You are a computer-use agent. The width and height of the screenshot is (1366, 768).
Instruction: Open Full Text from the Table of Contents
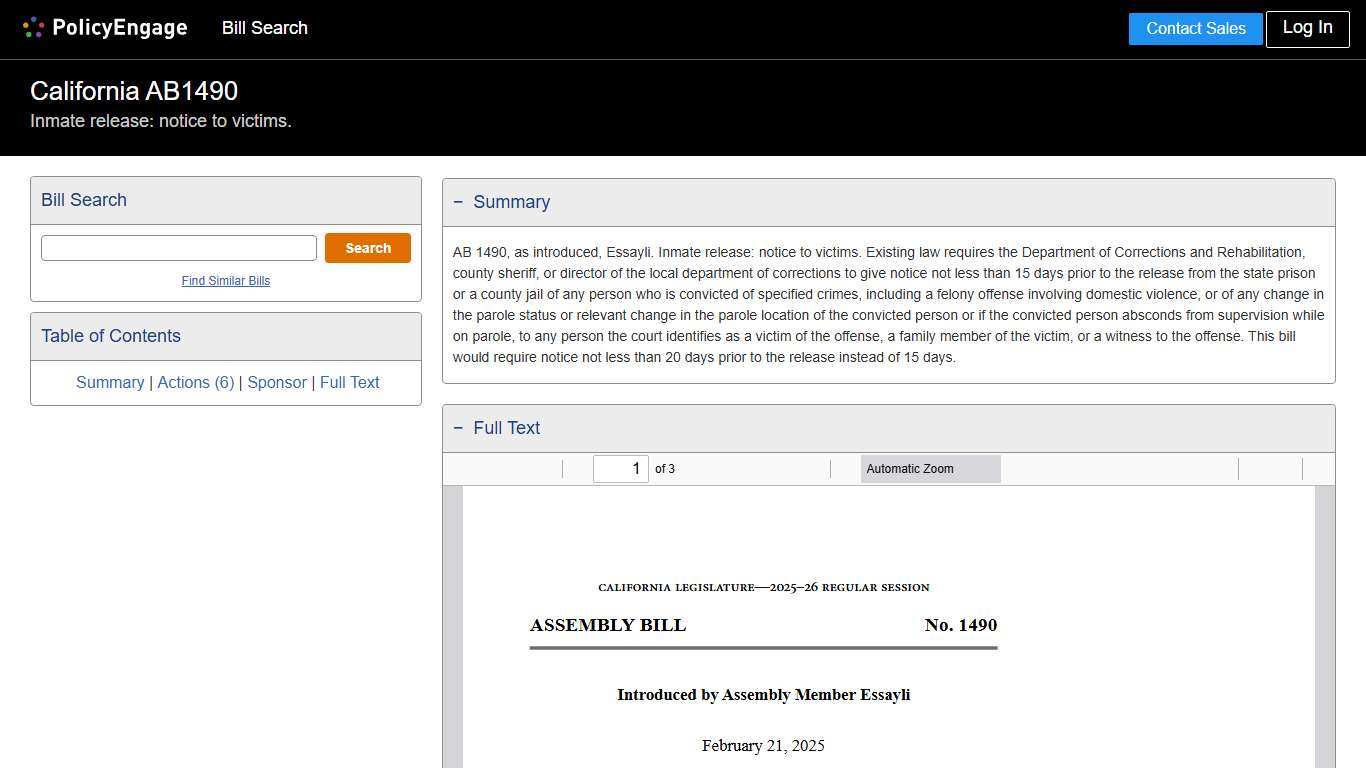(x=349, y=382)
